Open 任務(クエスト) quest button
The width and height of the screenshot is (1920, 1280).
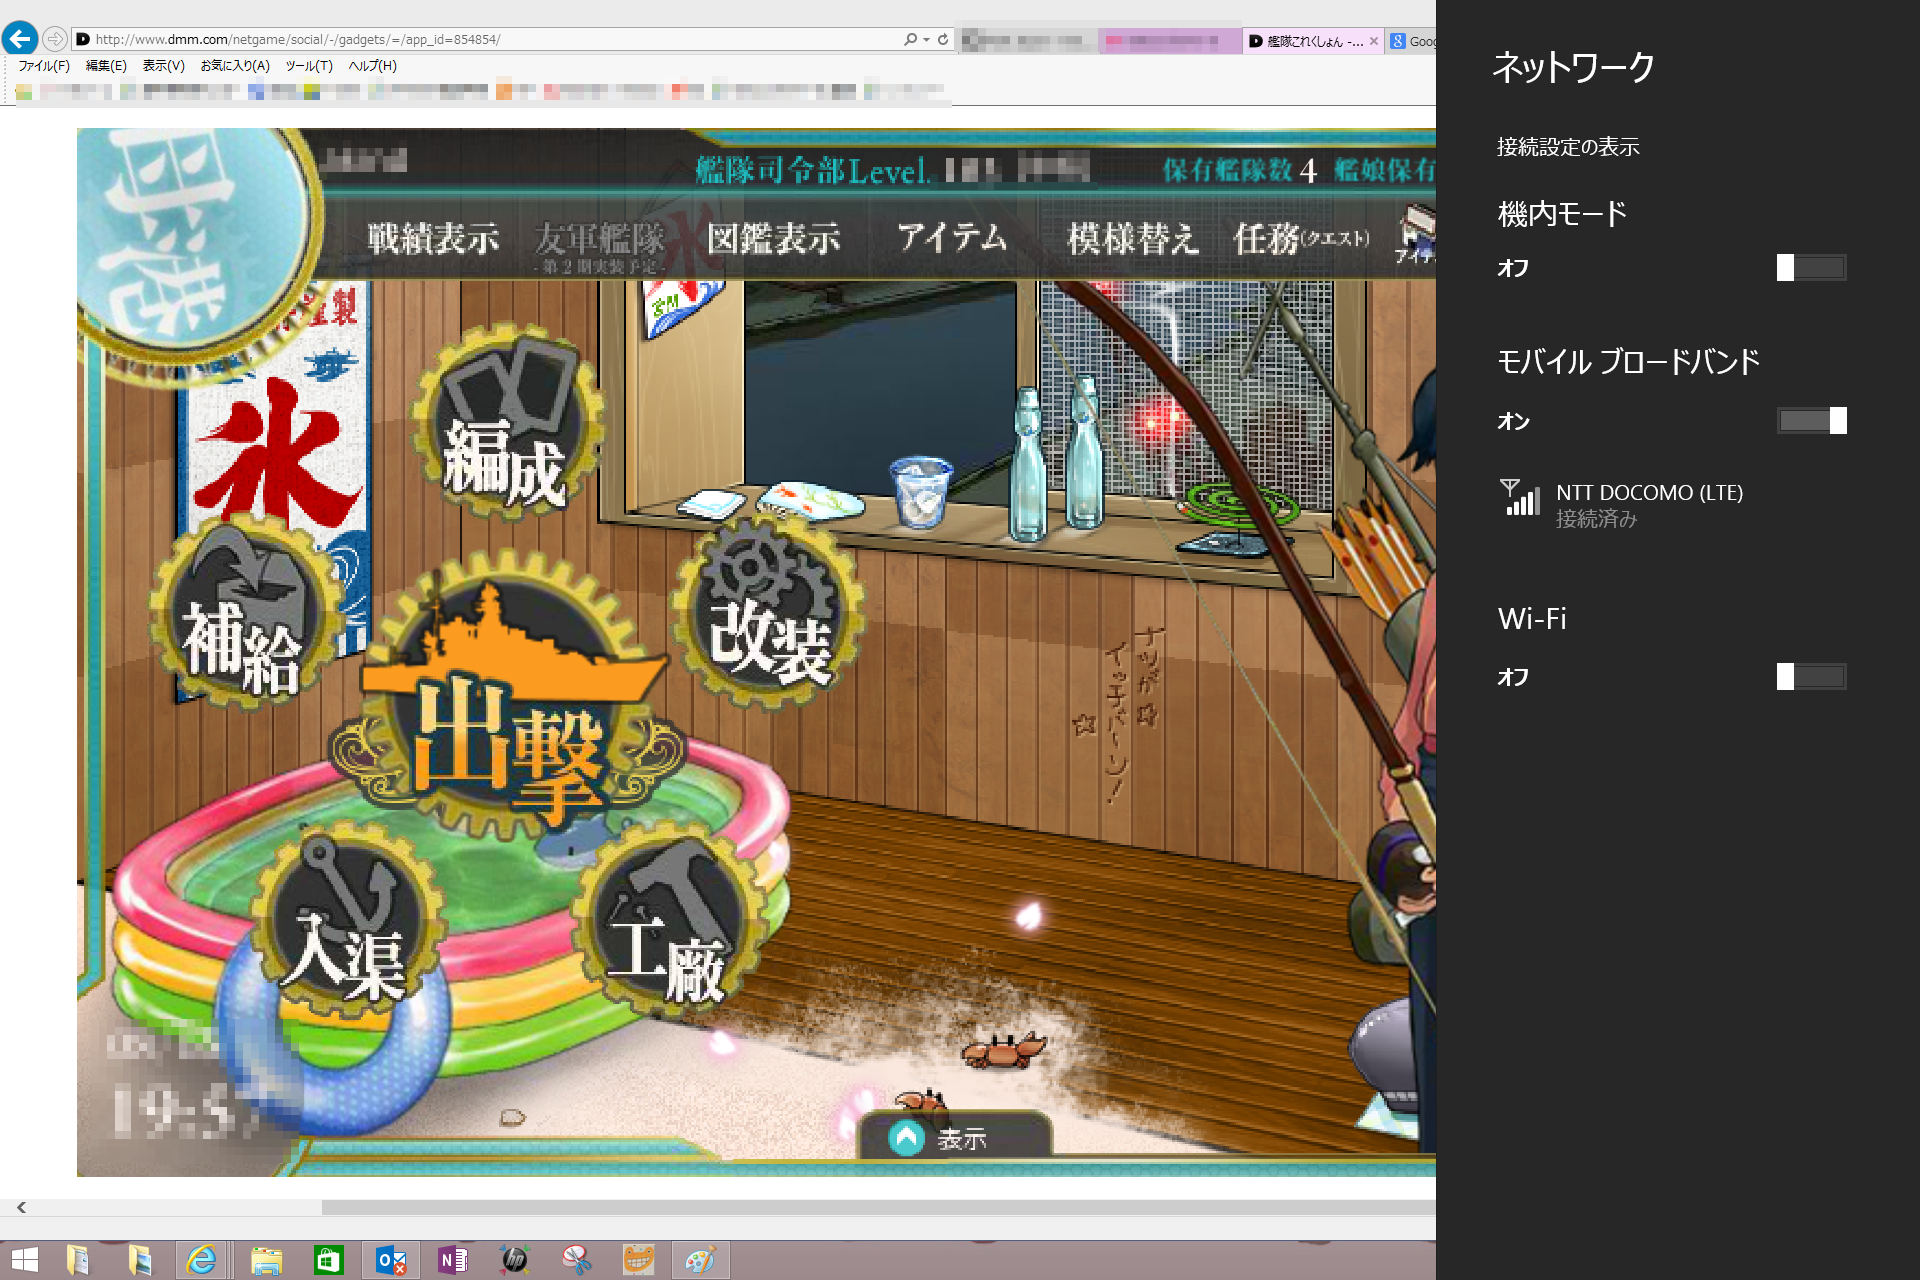1300,238
